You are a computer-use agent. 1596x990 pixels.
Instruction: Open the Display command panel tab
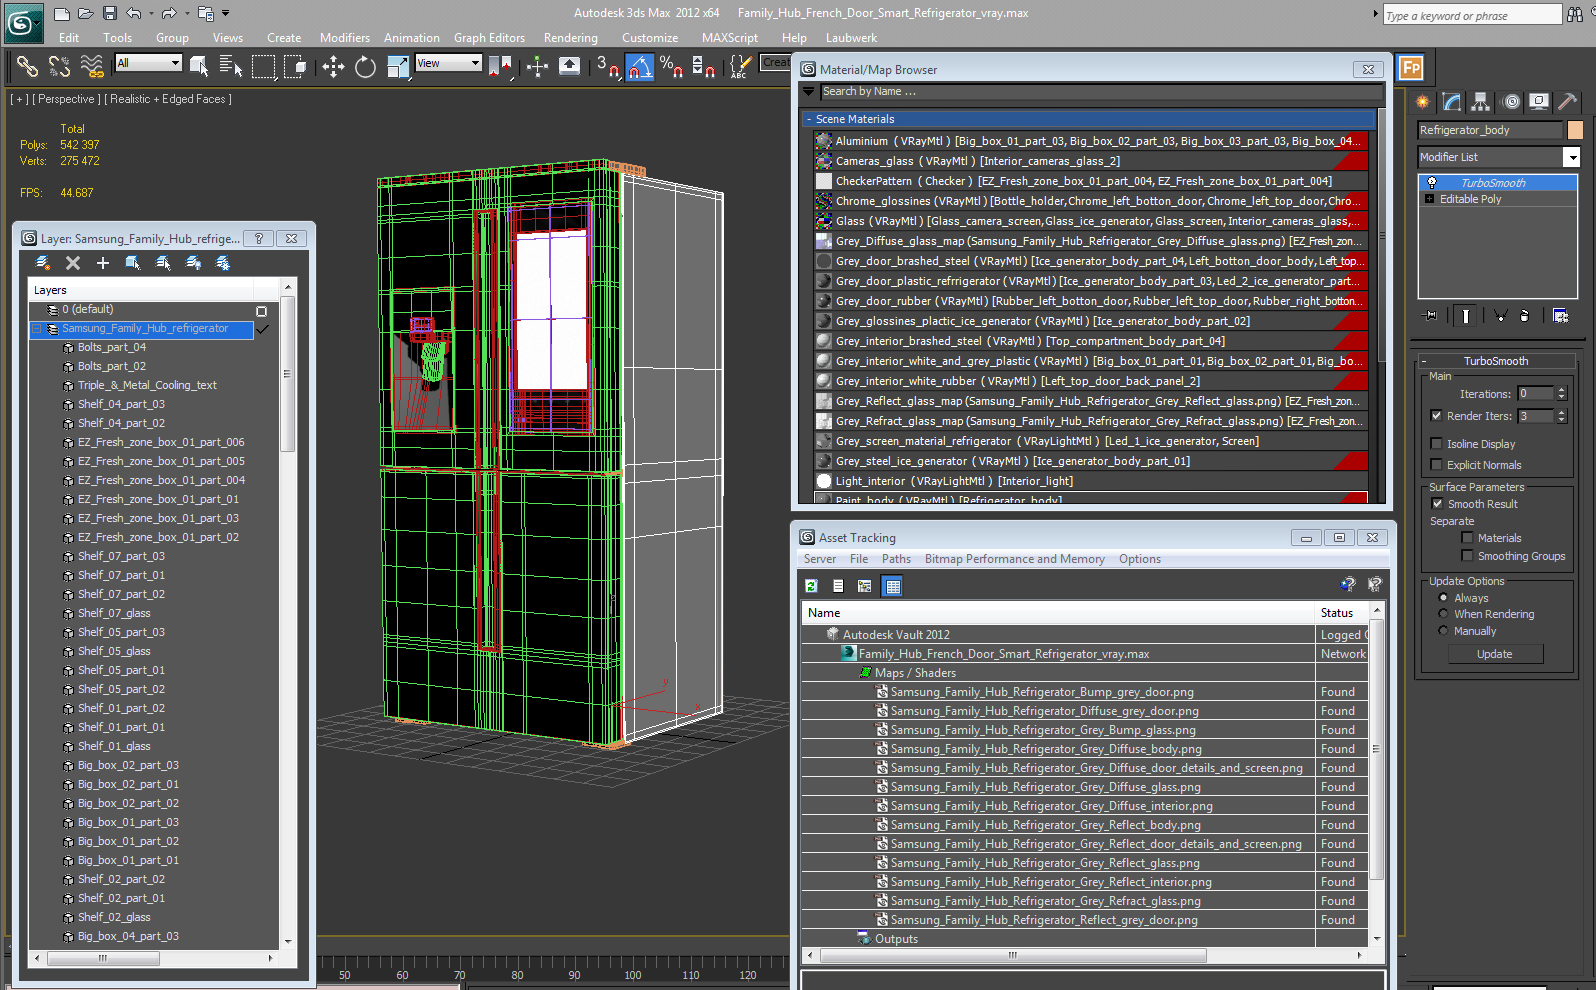1540,102
